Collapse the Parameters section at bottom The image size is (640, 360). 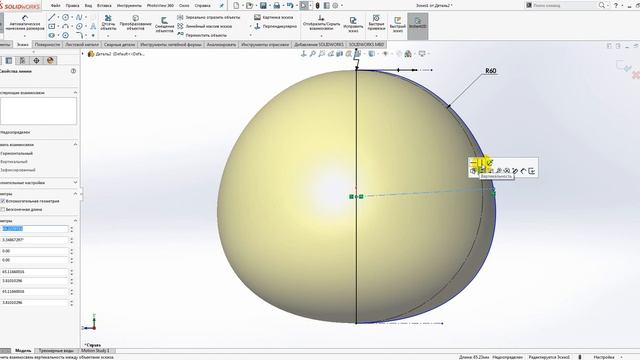pos(75,221)
